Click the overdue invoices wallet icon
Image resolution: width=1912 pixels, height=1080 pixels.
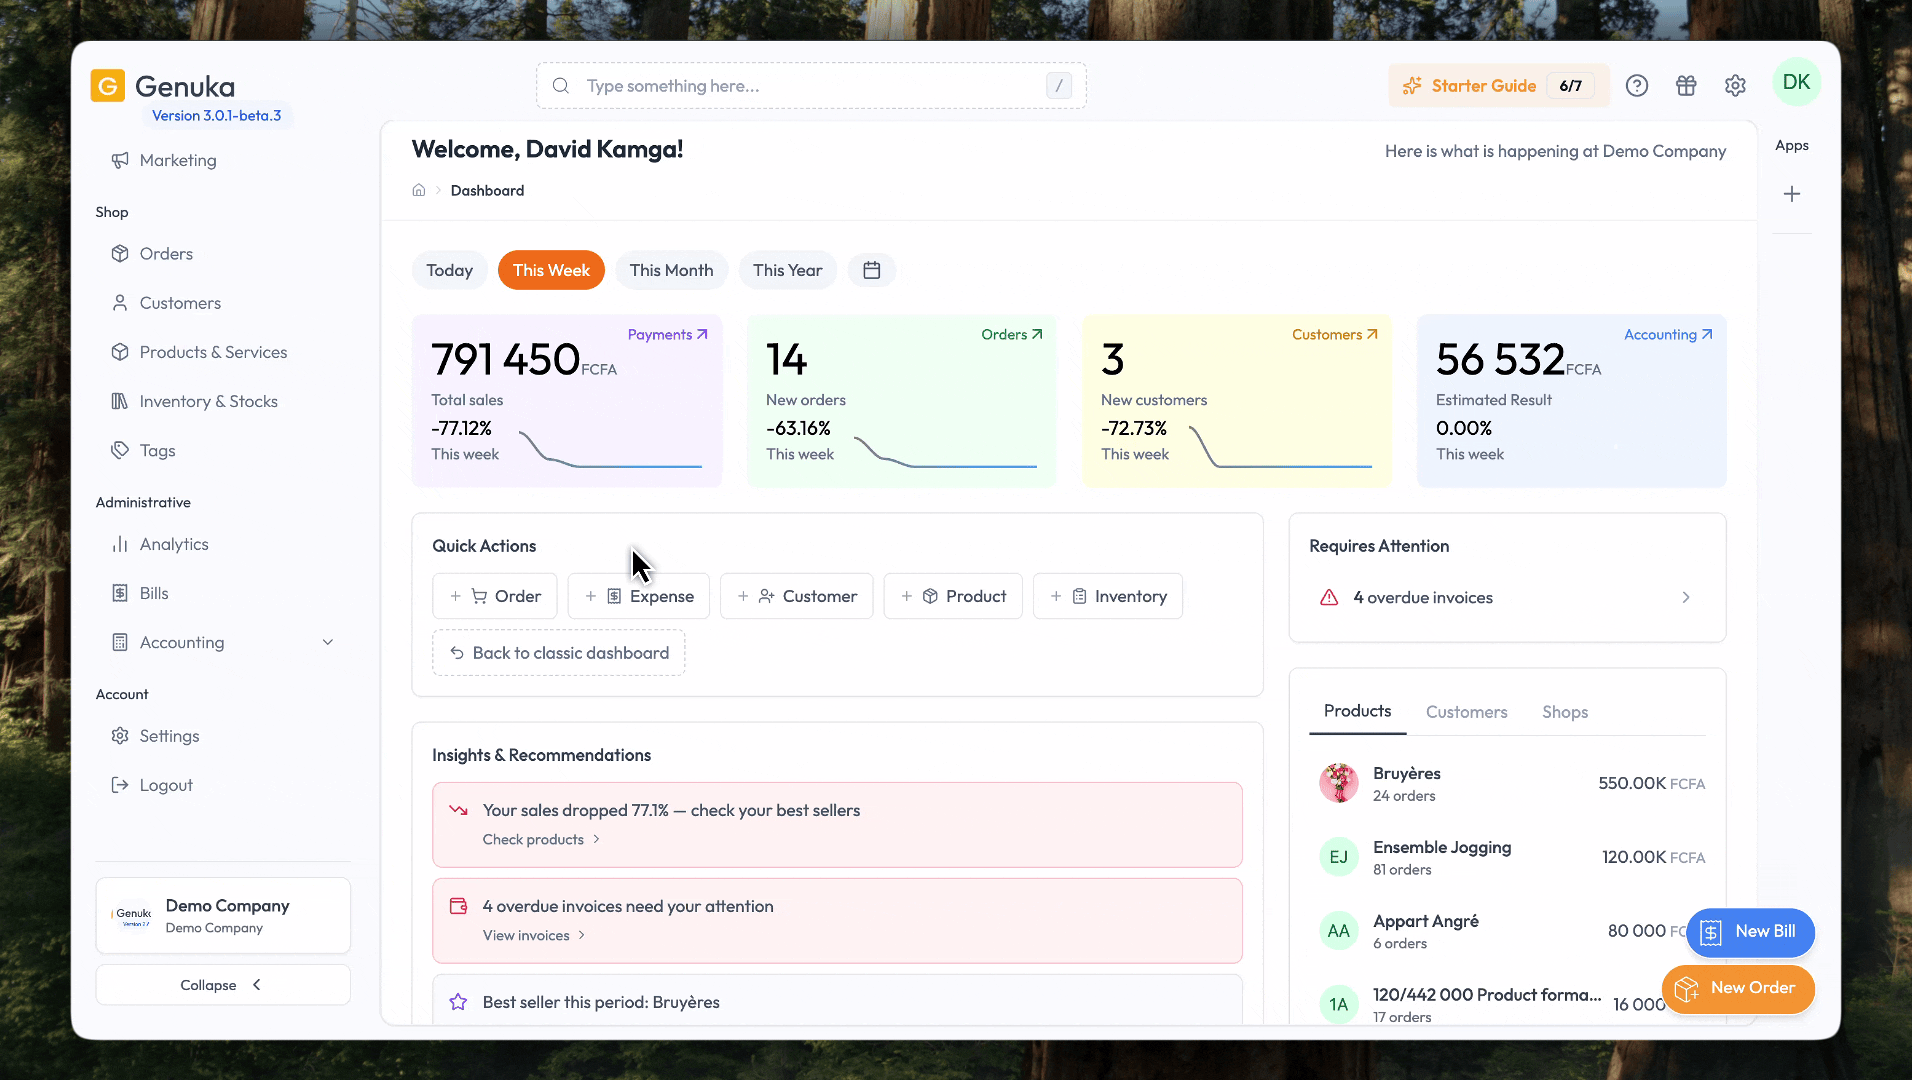coord(458,906)
